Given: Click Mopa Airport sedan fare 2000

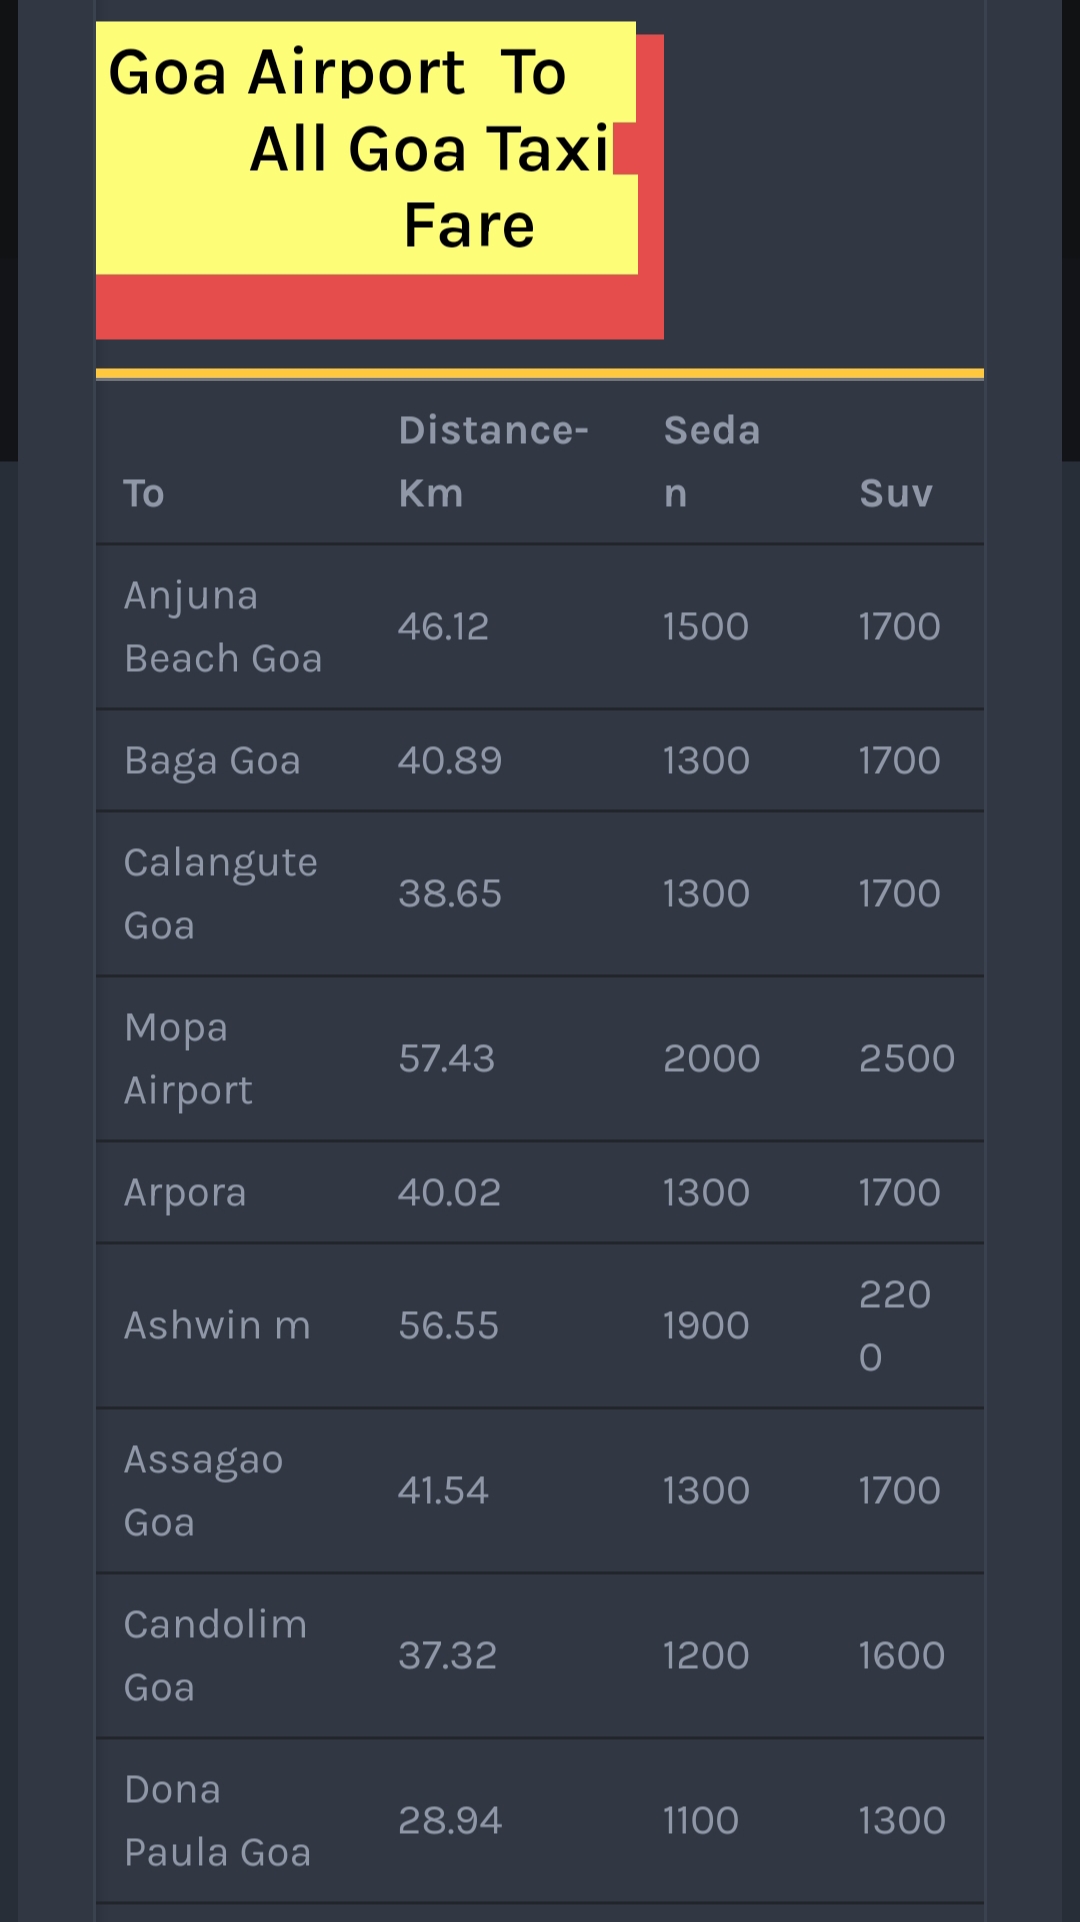Looking at the screenshot, I should click(712, 1059).
